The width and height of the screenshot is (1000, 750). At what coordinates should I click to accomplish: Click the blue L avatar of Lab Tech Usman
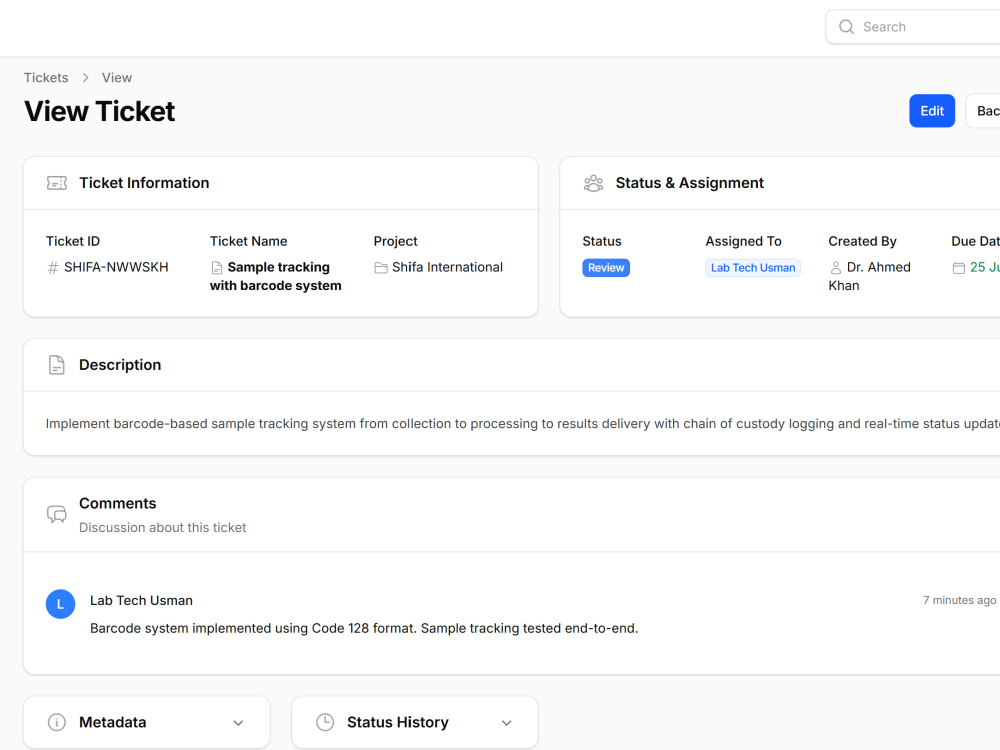[61, 604]
